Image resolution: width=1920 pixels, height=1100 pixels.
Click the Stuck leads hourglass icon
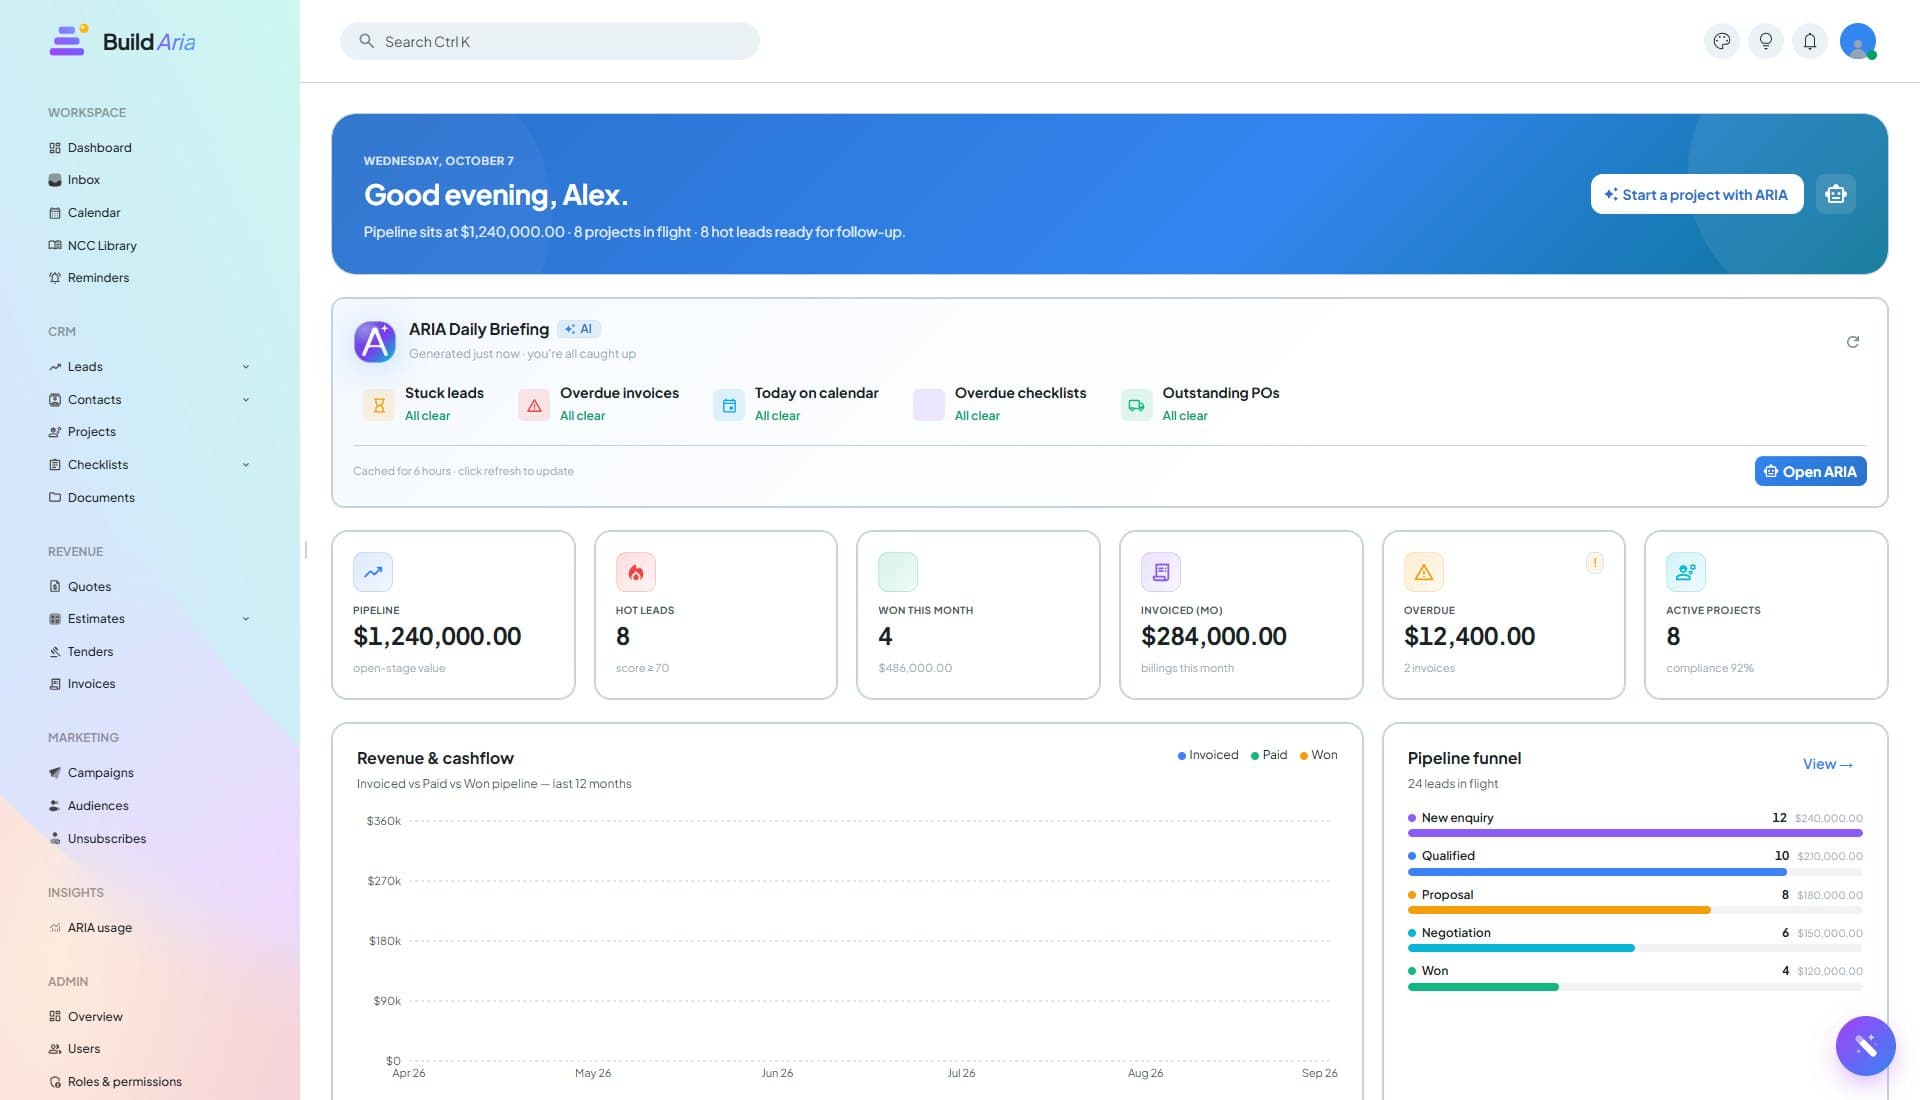(379, 405)
